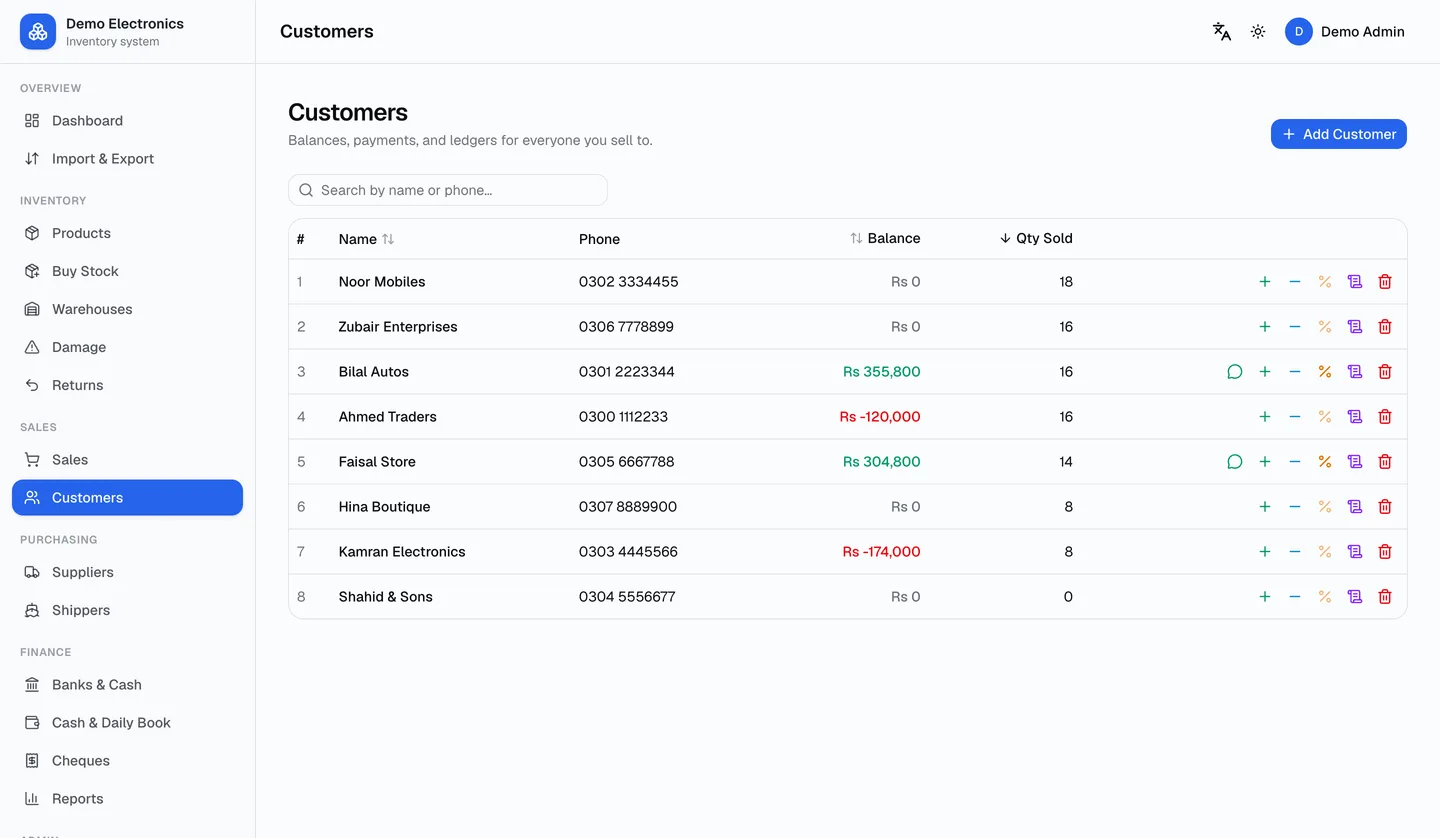The width and height of the screenshot is (1440, 838).
Task: Delete Noor Mobiles with the red trash icon
Action: (x=1385, y=282)
